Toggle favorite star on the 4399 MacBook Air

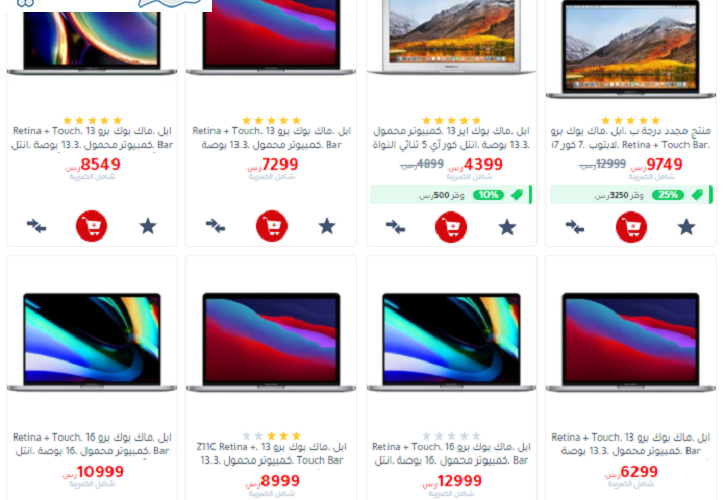tap(507, 227)
